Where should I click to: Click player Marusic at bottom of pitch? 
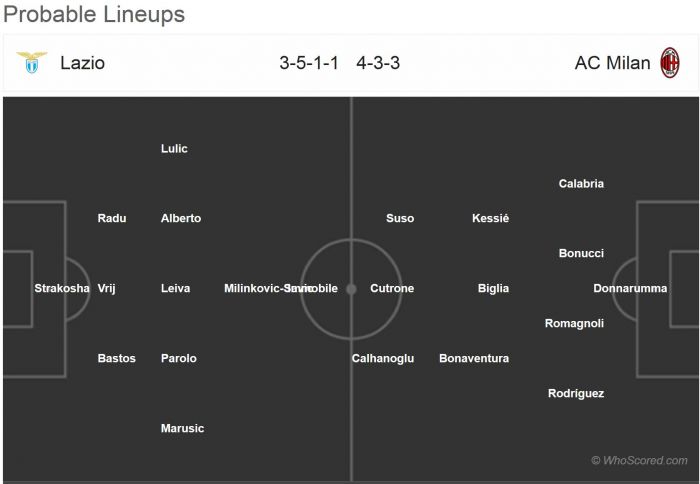tap(182, 428)
